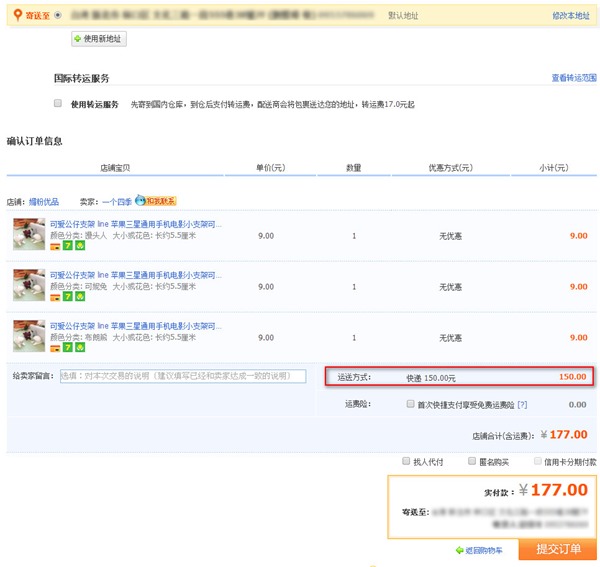The image size is (600, 567).
Task: Click the 国际转运服务 heading
Action: pos(82,78)
